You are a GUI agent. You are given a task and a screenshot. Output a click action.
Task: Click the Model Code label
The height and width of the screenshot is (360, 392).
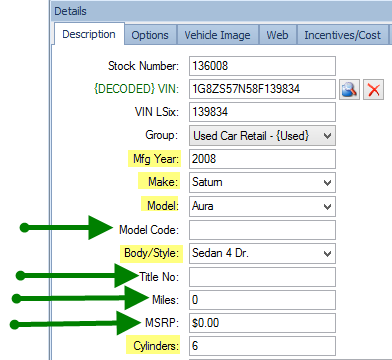coord(149,230)
